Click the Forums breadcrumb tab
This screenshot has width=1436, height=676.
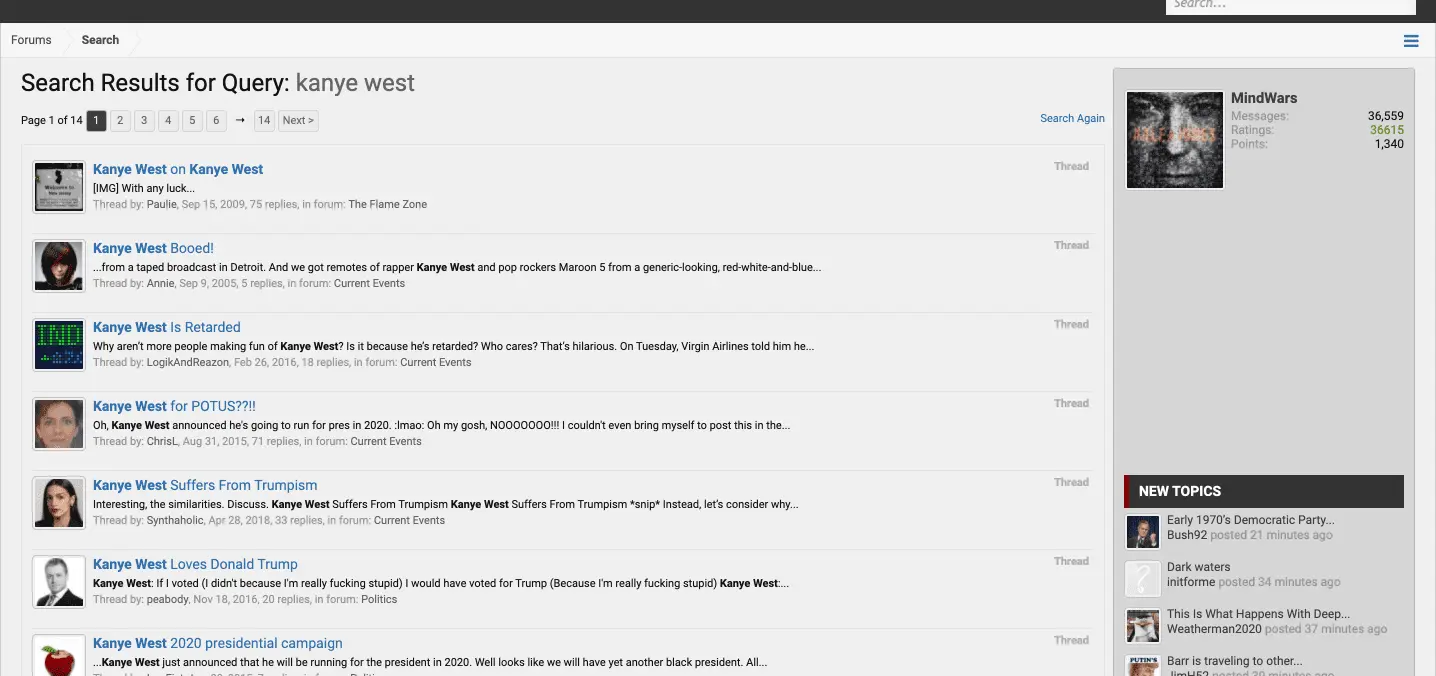click(x=31, y=40)
